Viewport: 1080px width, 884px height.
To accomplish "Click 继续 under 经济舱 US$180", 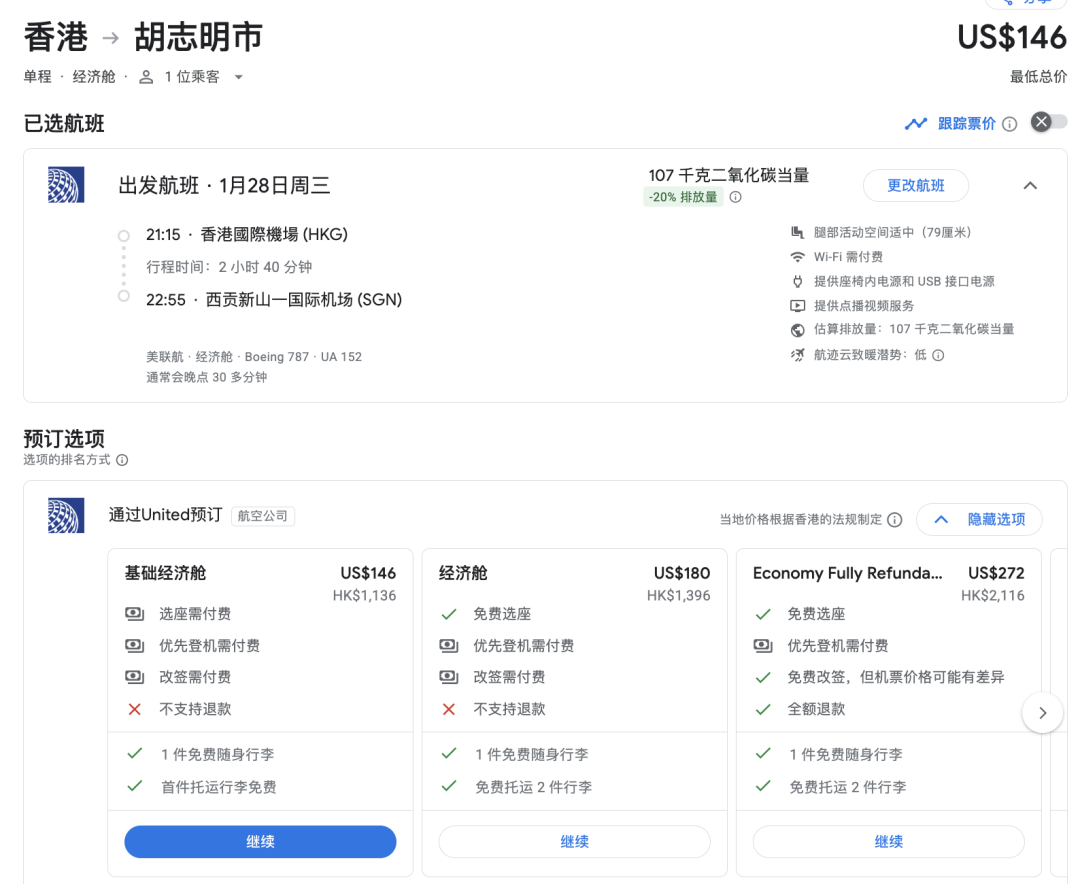I will 574,842.
